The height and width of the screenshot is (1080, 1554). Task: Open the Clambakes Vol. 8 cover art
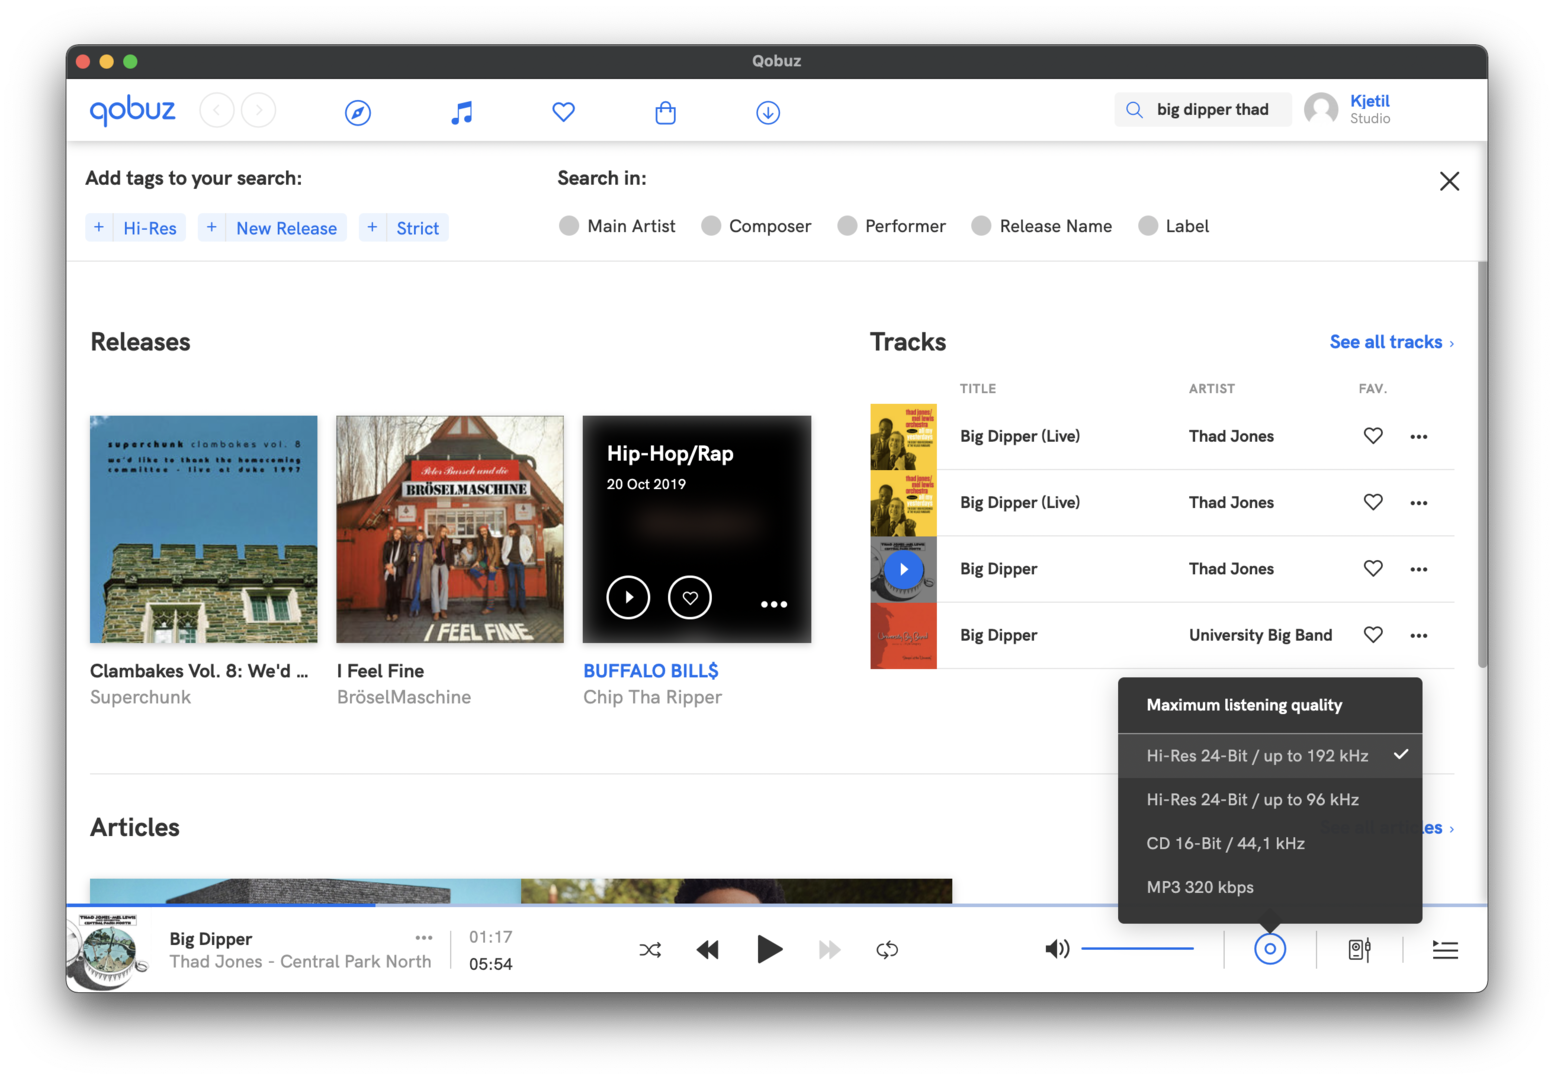(204, 529)
